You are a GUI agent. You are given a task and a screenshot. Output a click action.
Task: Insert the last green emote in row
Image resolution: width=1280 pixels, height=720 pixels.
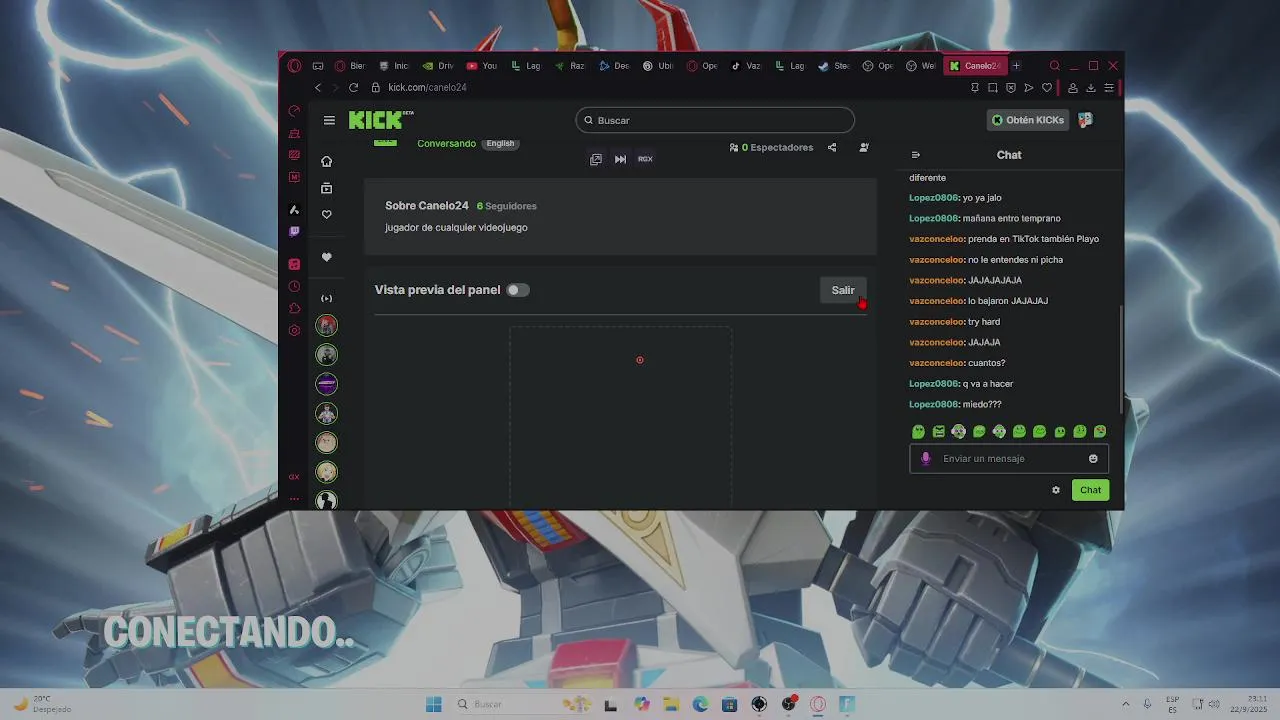(x=1100, y=432)
